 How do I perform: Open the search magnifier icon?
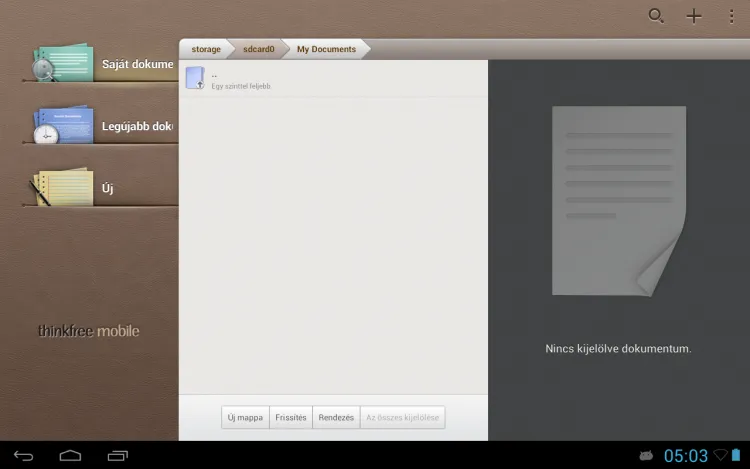(656, 16)
